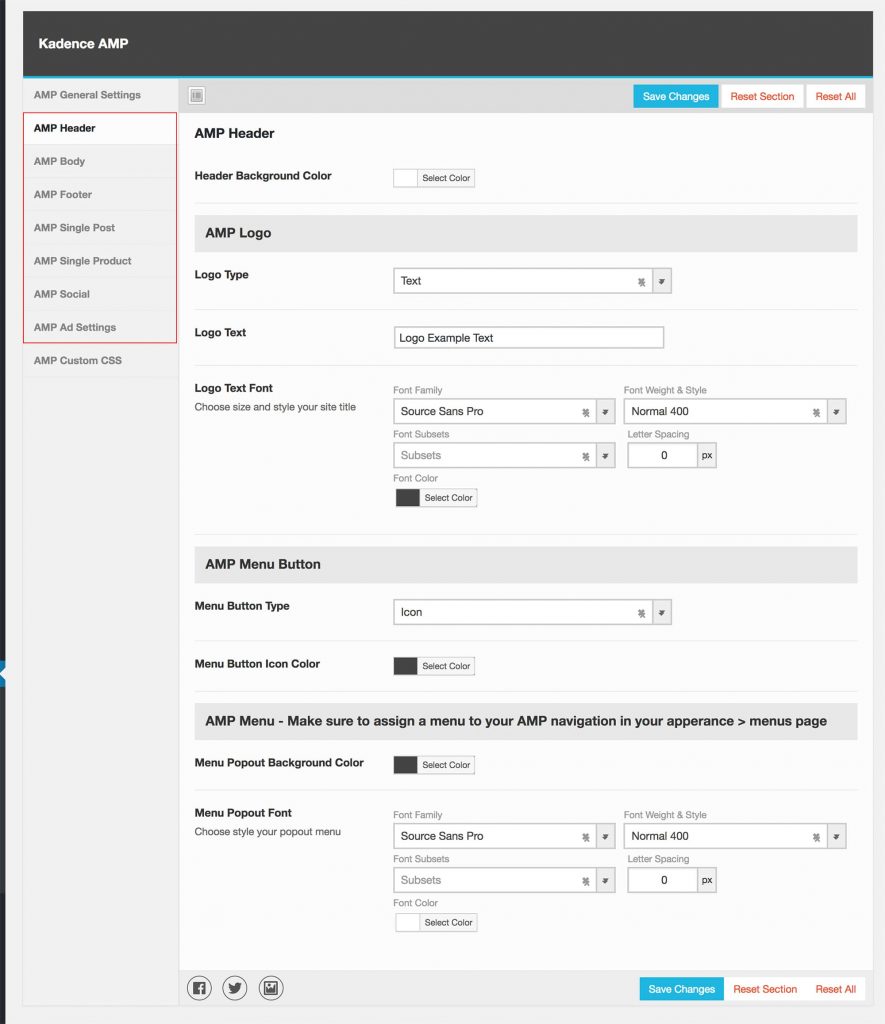Choose the Menu Button Icon Color
Image resolution: width=885 pixels, height=1024 pixels.
click(x=434, y=666)
